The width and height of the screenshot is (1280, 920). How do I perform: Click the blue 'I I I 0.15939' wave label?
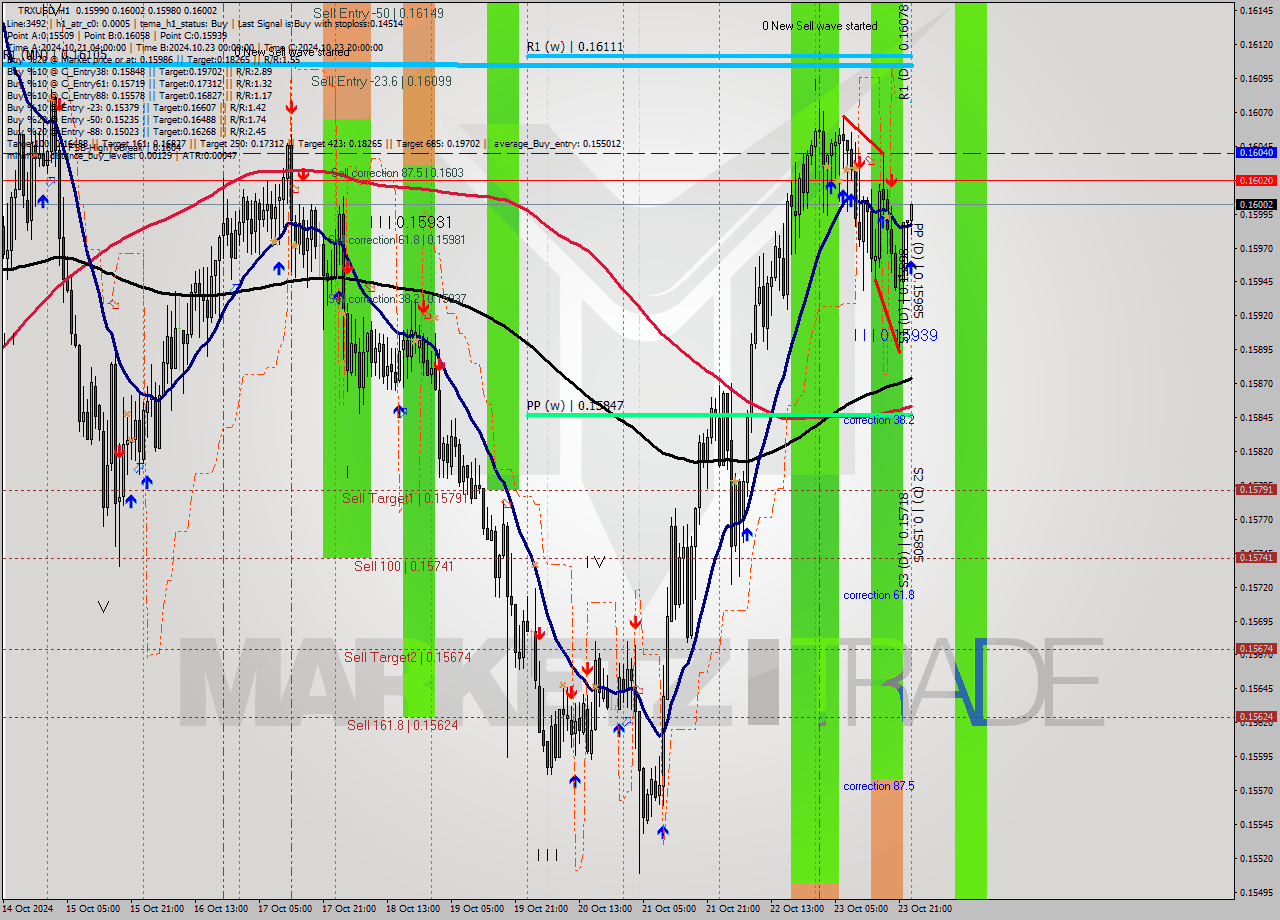(x=896, y=336)
